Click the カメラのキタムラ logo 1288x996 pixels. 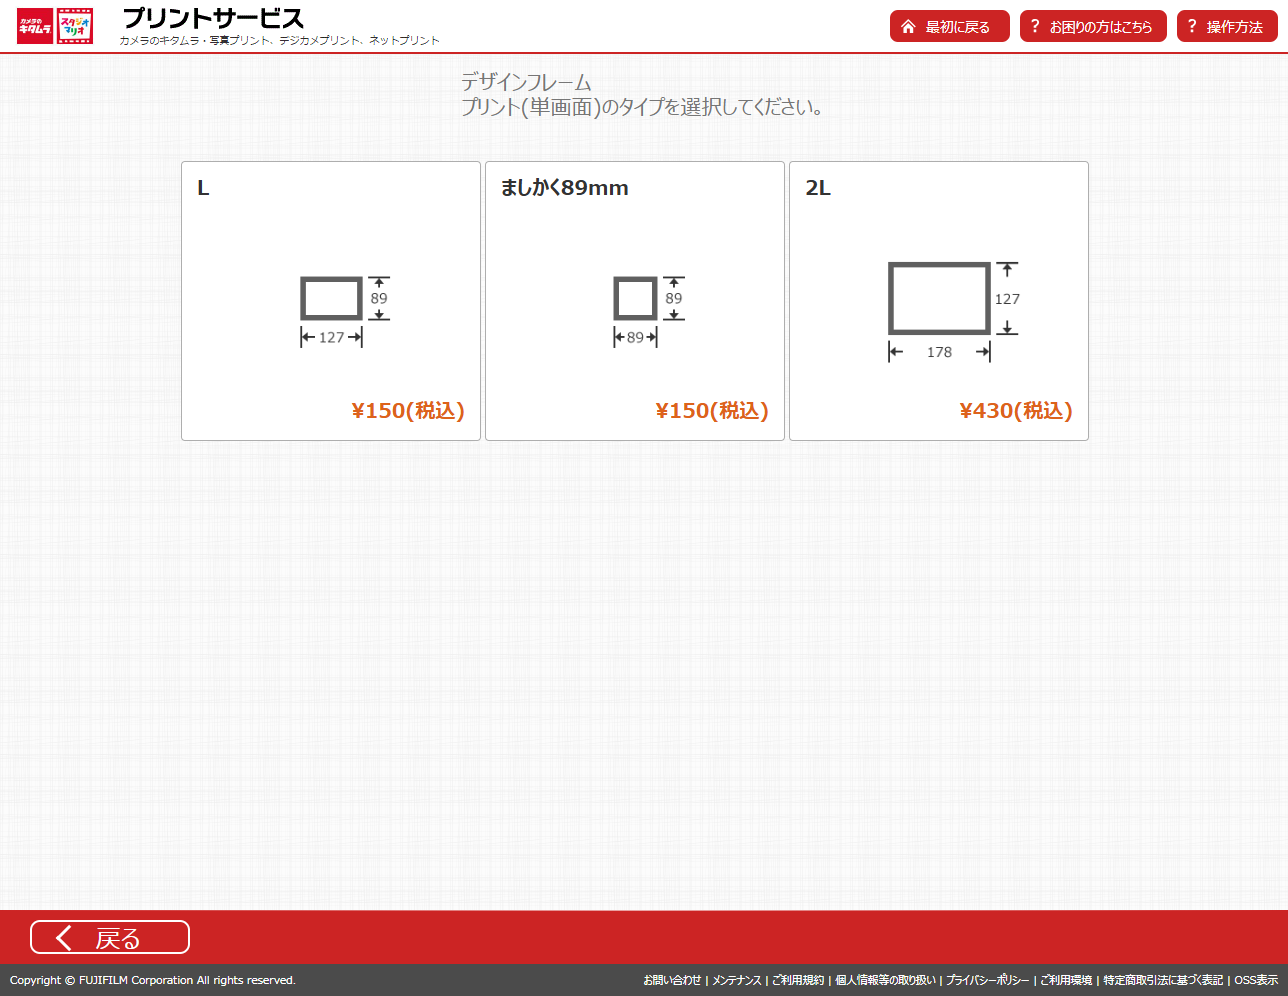point(35,26)
